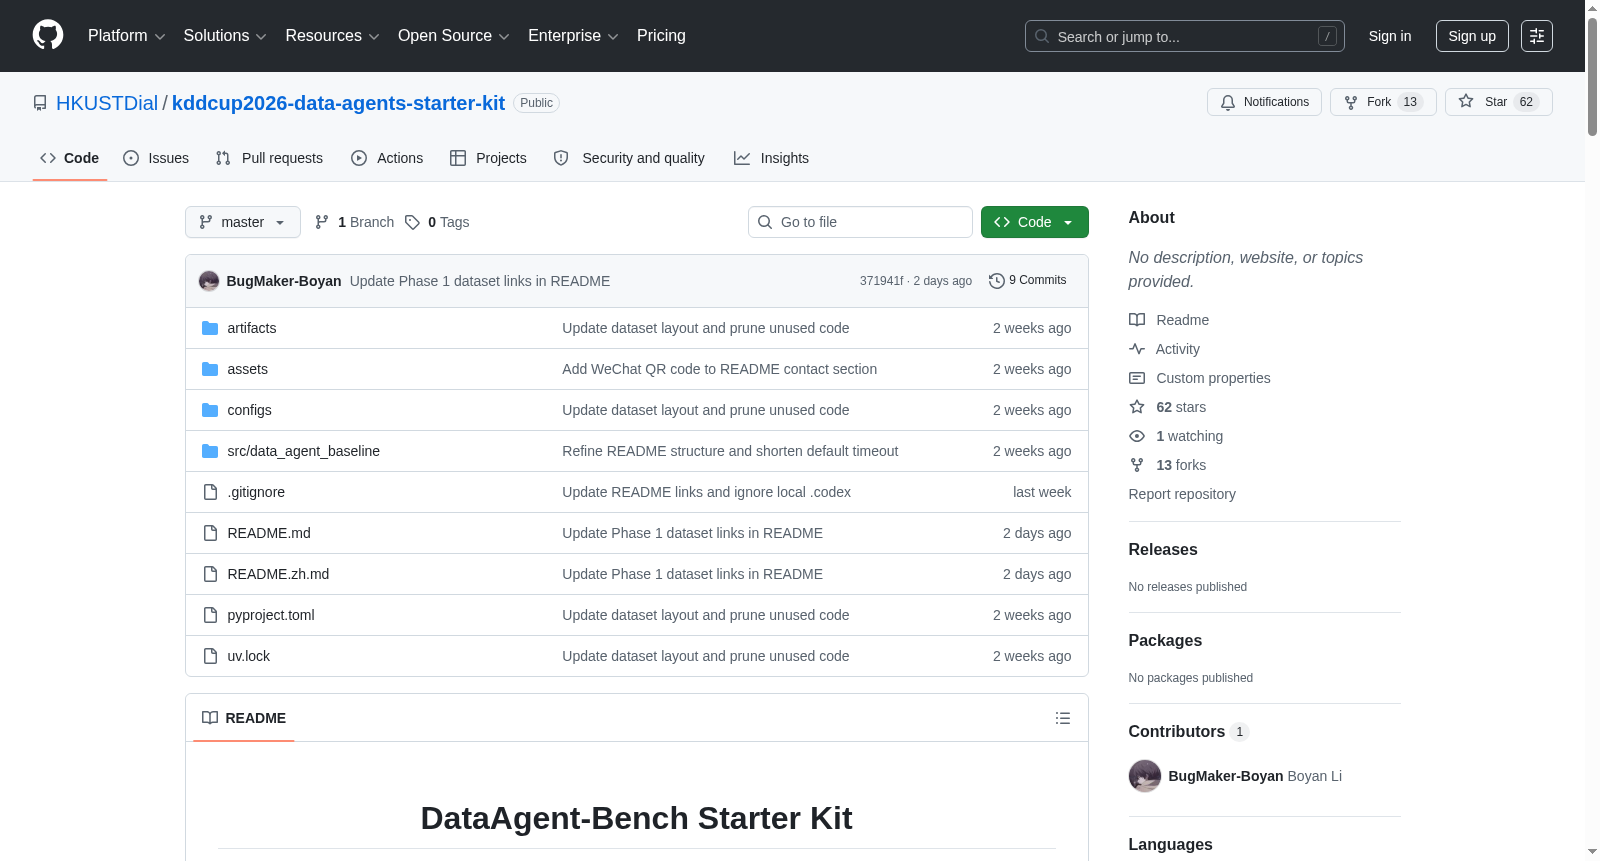Expand the Platform menu

[x=127, y=36]
